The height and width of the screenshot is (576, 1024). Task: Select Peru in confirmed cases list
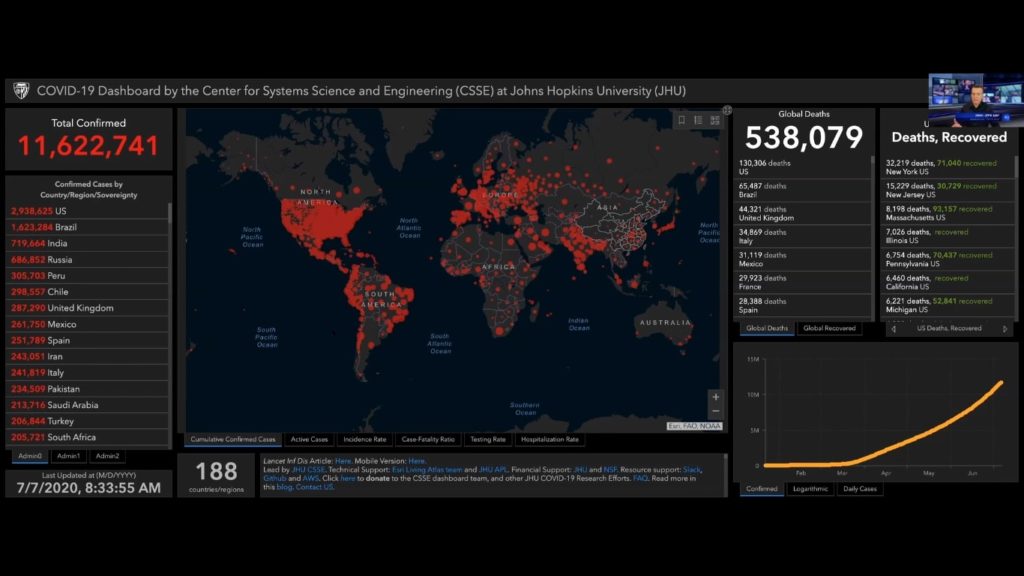coord(88,276)
